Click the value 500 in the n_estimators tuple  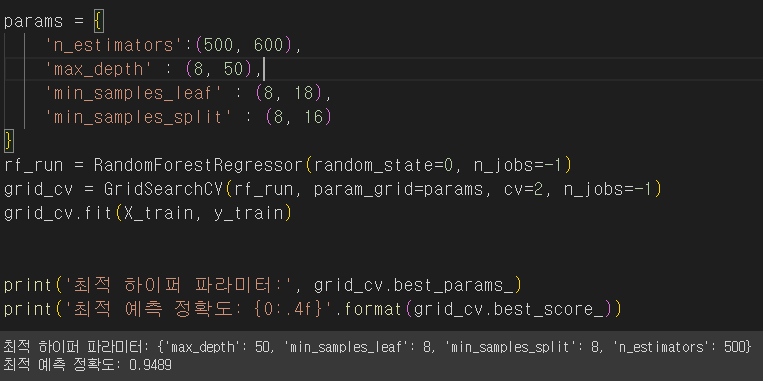218,45
